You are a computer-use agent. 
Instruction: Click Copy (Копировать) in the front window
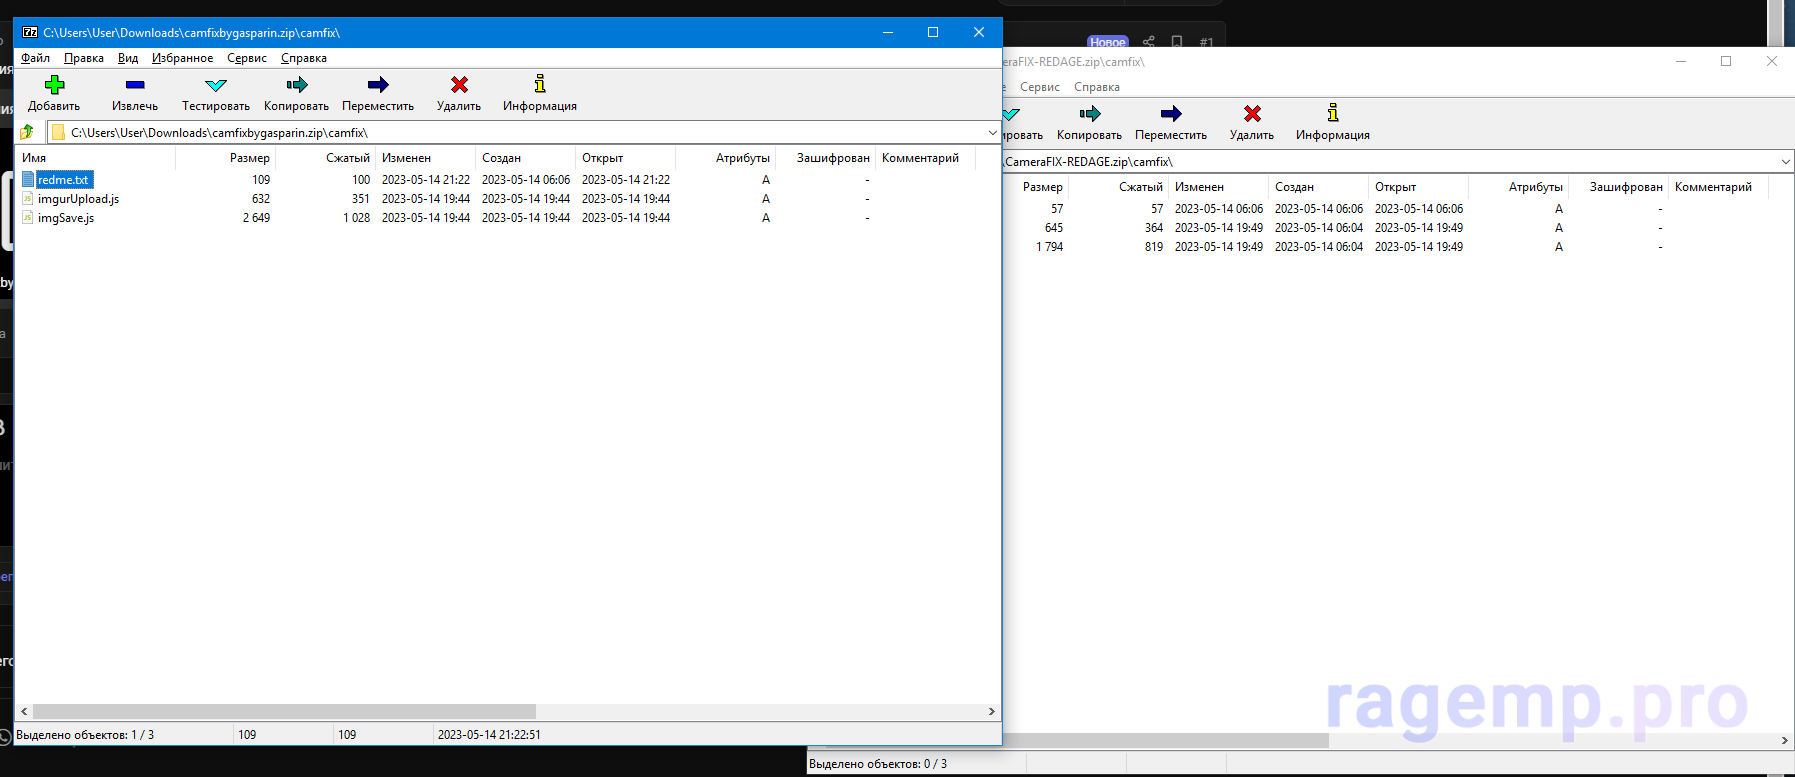296,86
